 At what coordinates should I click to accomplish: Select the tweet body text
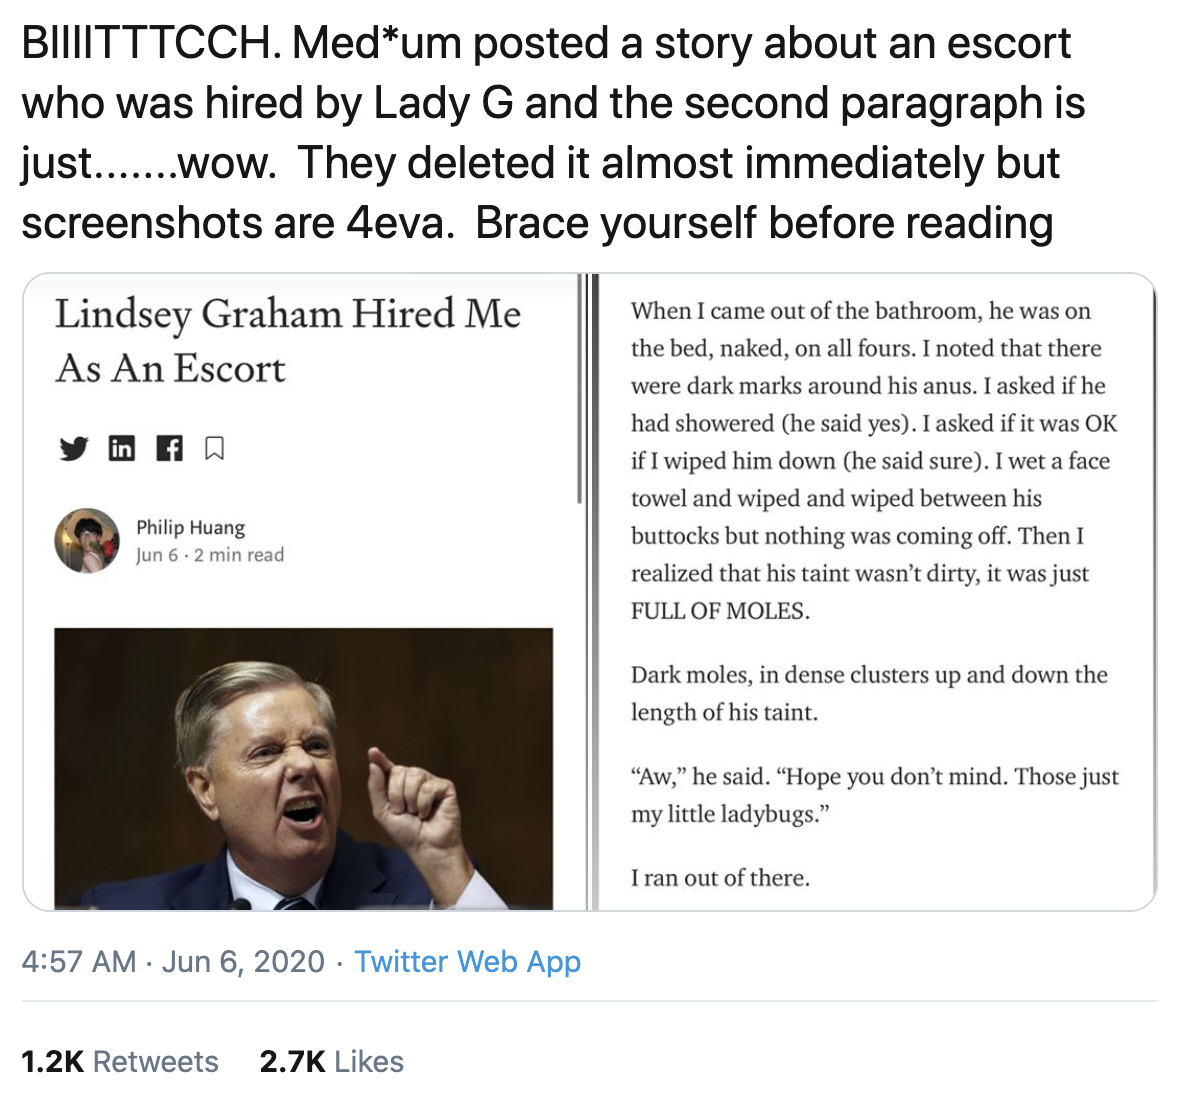[540, 130]
